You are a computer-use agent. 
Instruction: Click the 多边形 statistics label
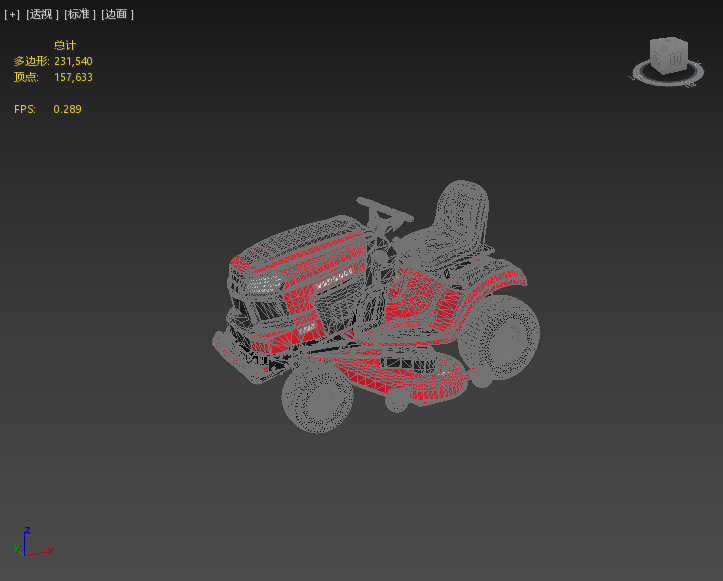tap(31, 61)
